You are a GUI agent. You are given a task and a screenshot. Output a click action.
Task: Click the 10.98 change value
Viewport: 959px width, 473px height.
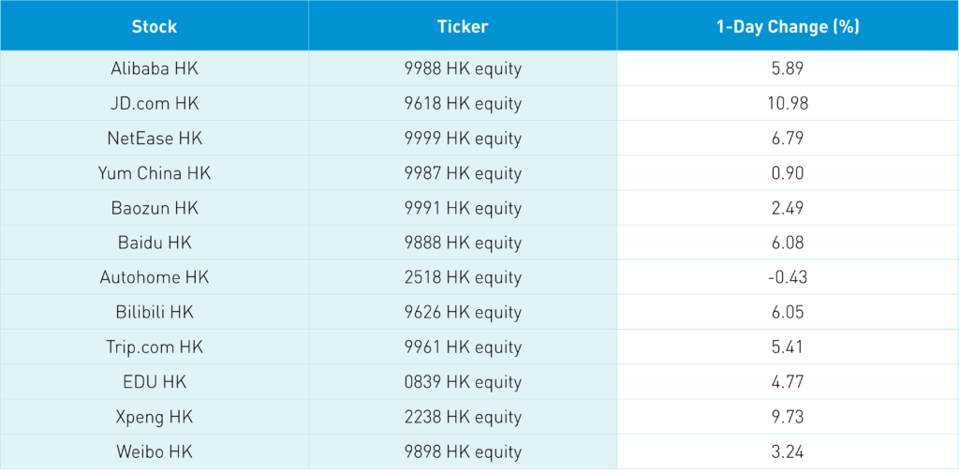787,104
